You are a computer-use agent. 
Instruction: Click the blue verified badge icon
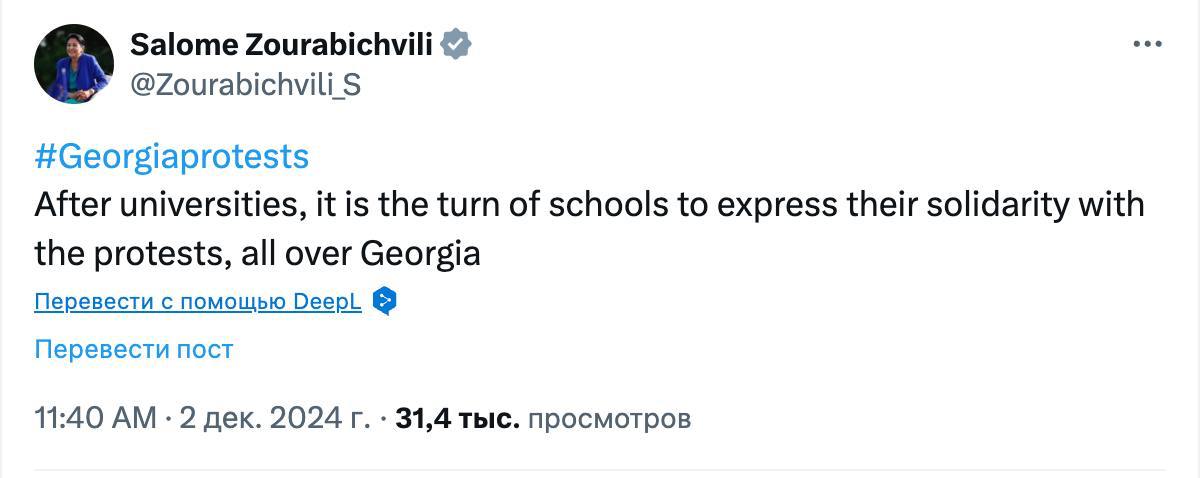click(457, 45)
